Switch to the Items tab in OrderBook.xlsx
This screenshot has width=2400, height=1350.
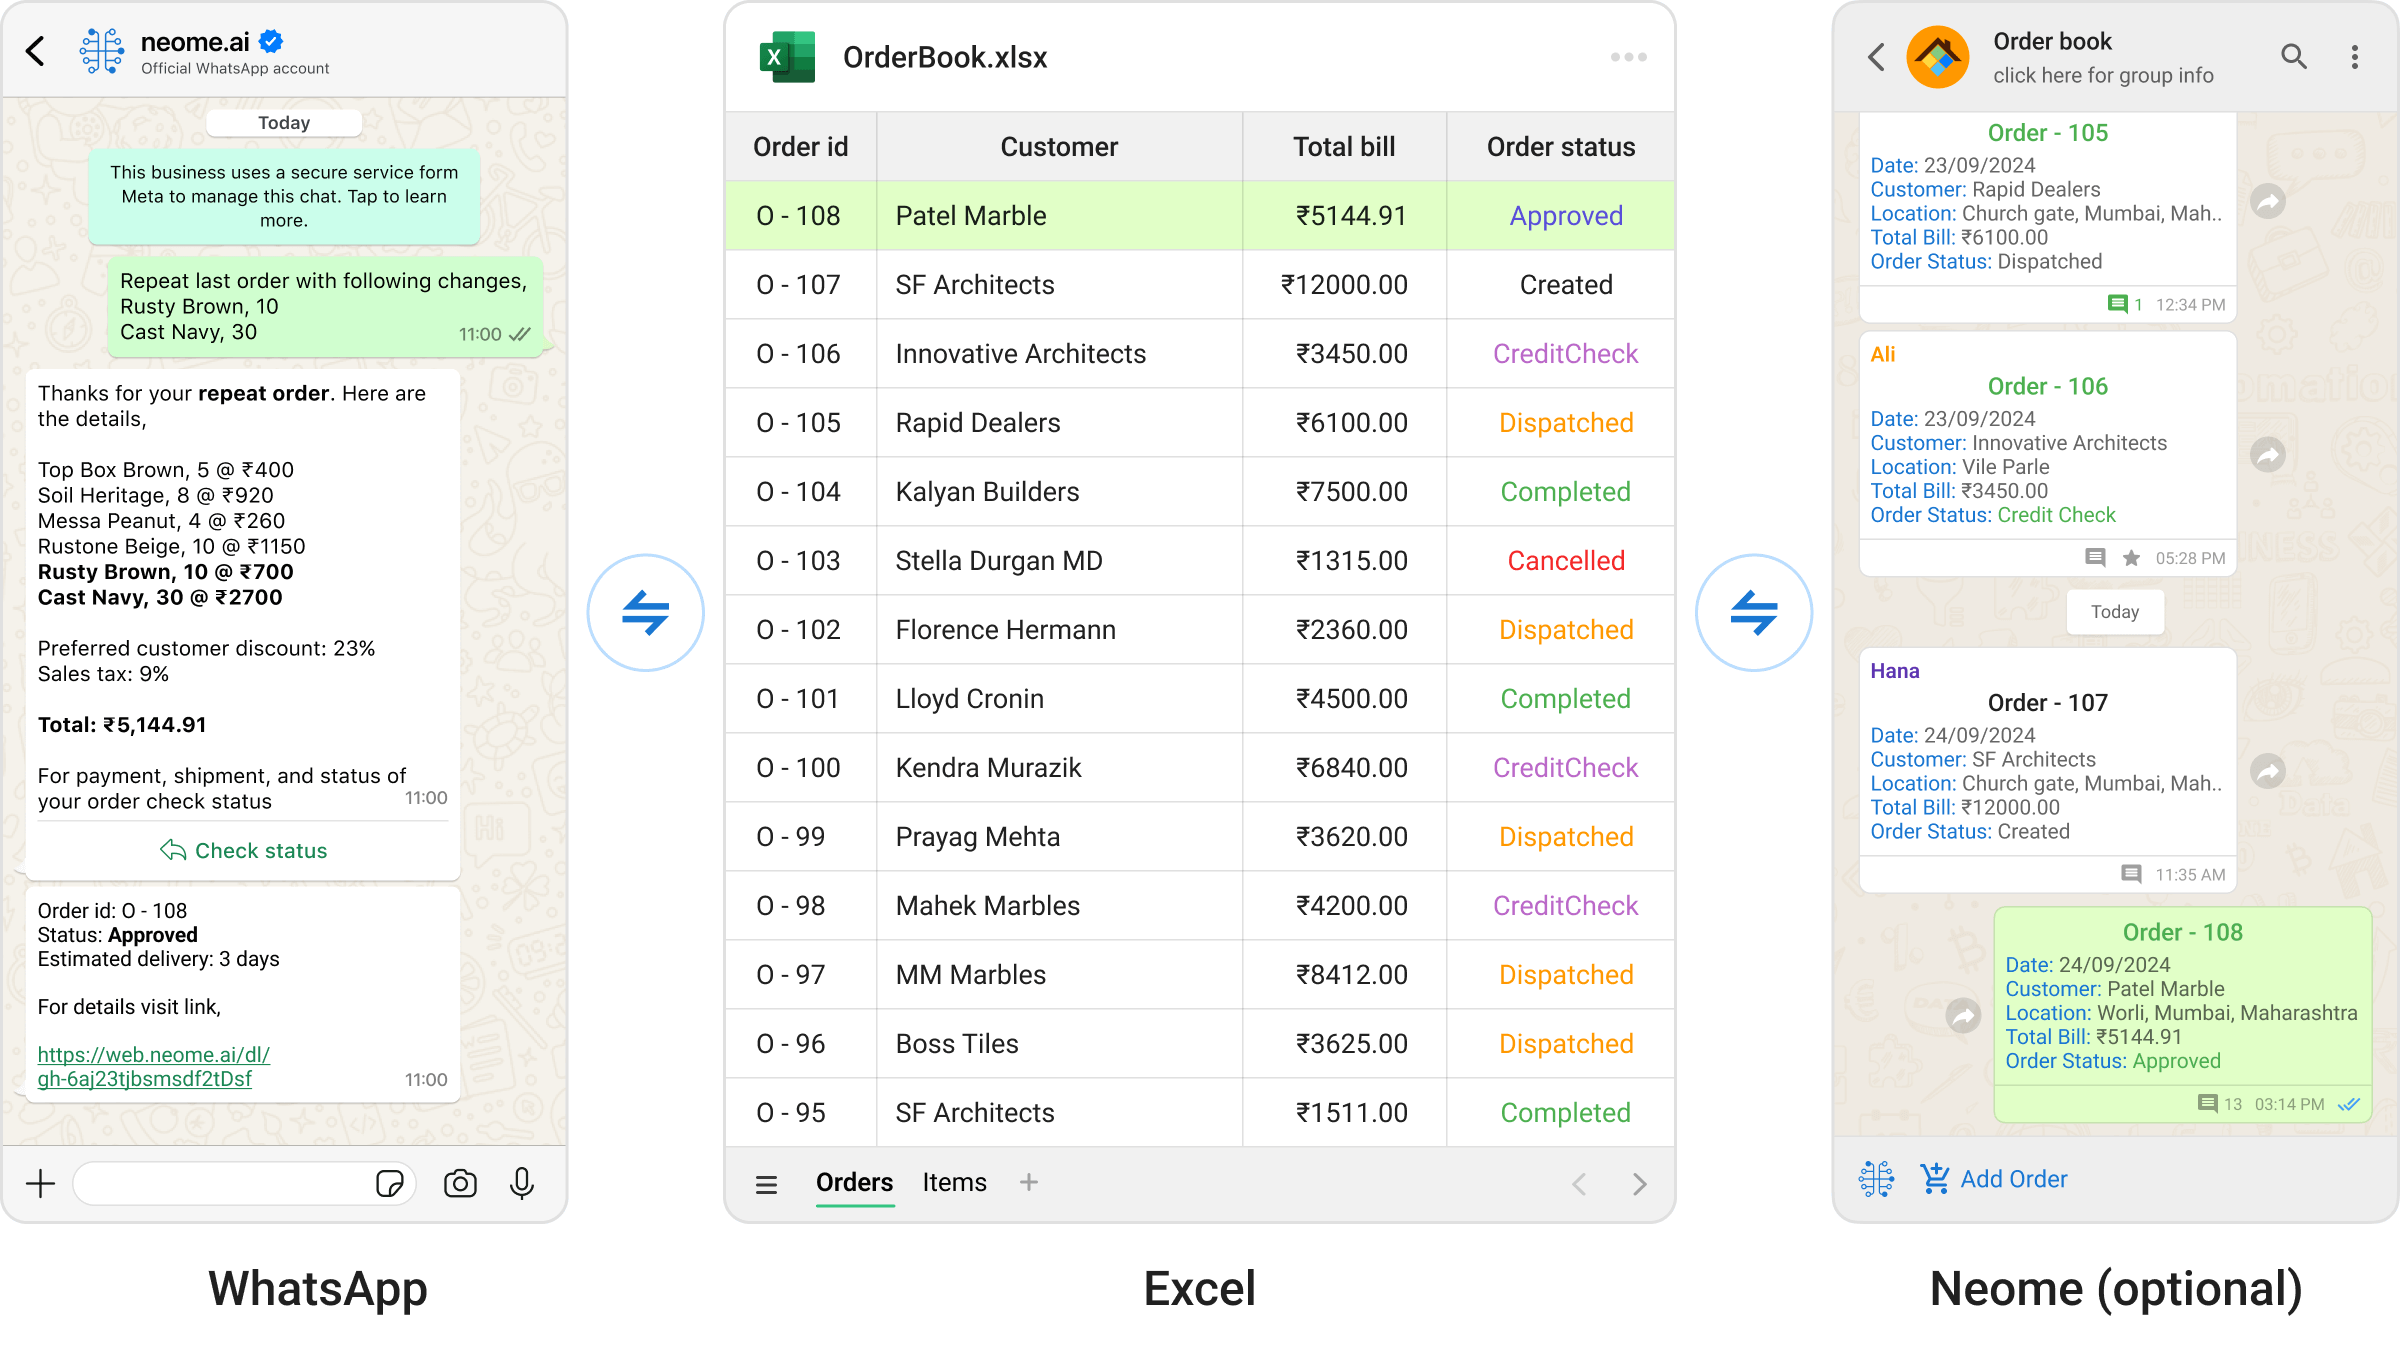[x=953, y=1182]
